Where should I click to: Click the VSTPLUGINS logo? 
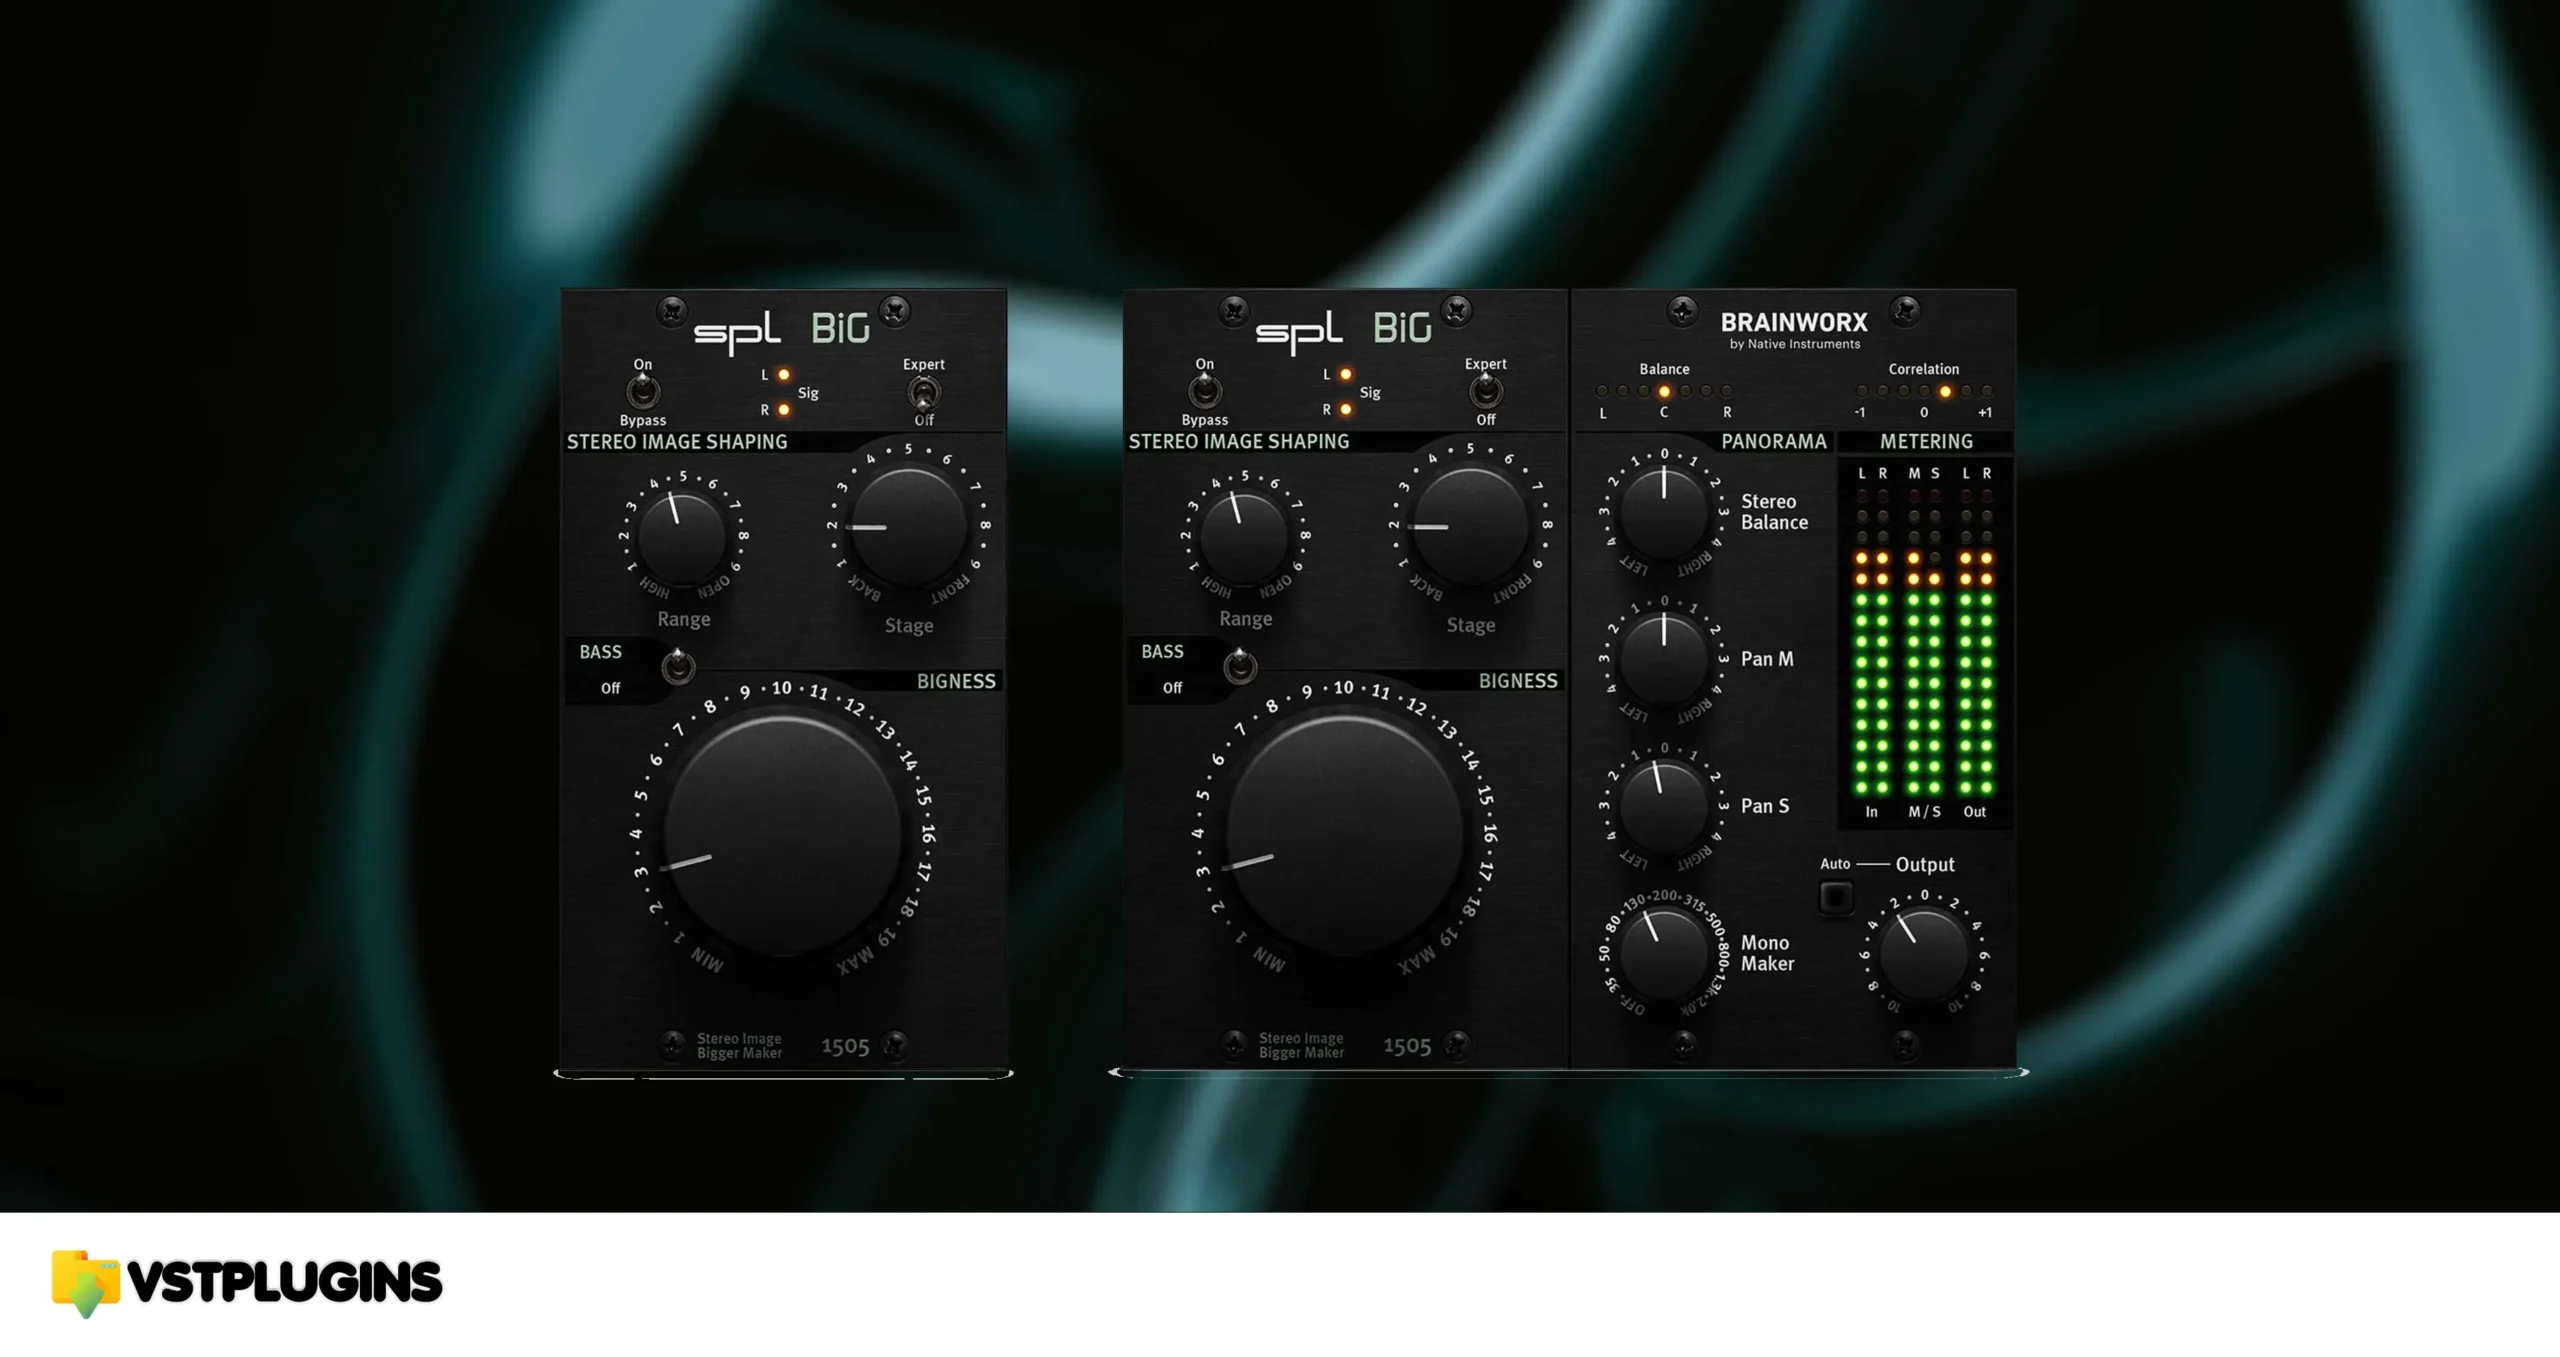coord(247,1282)
